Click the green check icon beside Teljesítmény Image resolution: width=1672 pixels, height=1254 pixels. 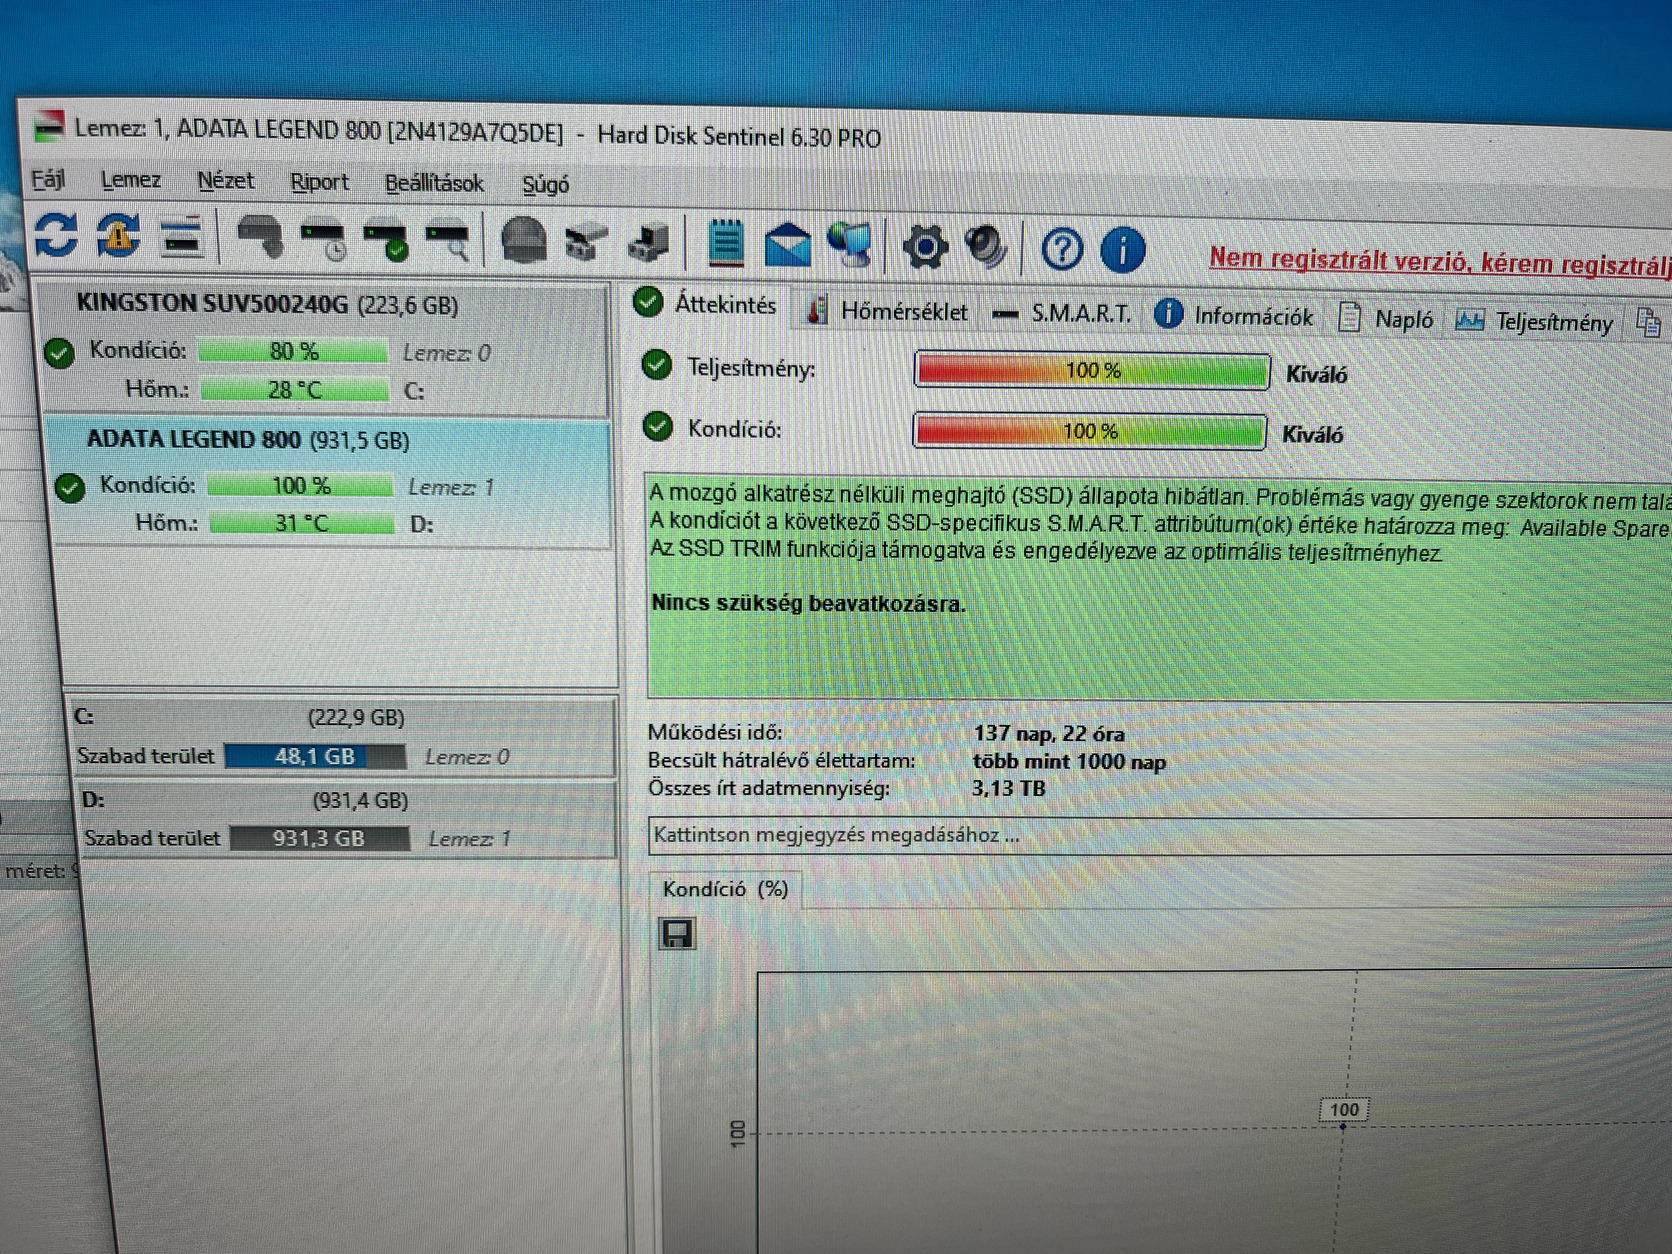(x=656, y=366)
